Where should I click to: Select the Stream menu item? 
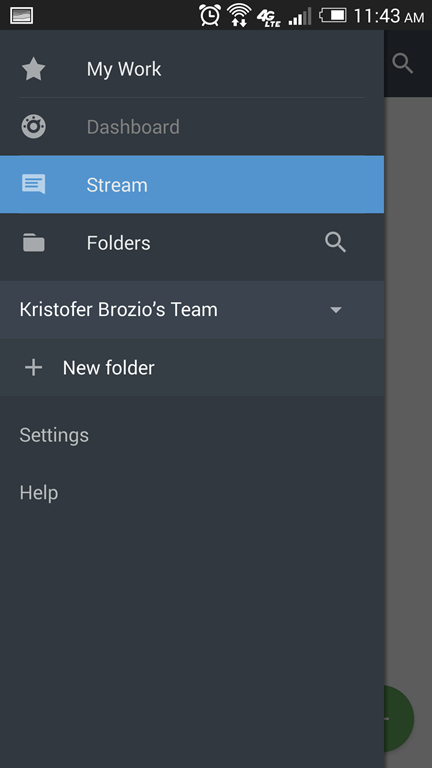192,185
